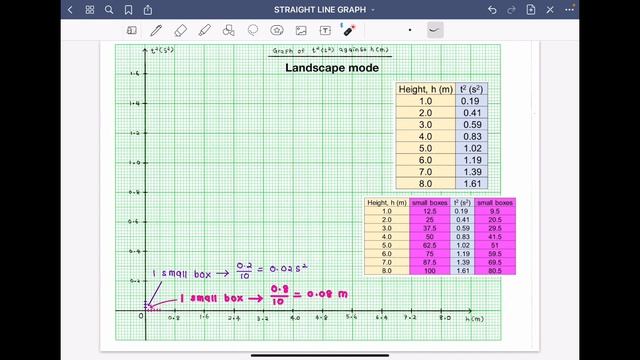Select the Shapes tool

pyautogui.click(x=229, y=30)
